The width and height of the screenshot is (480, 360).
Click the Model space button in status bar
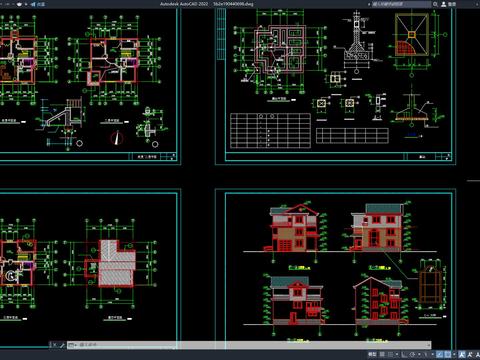[372, 354]
